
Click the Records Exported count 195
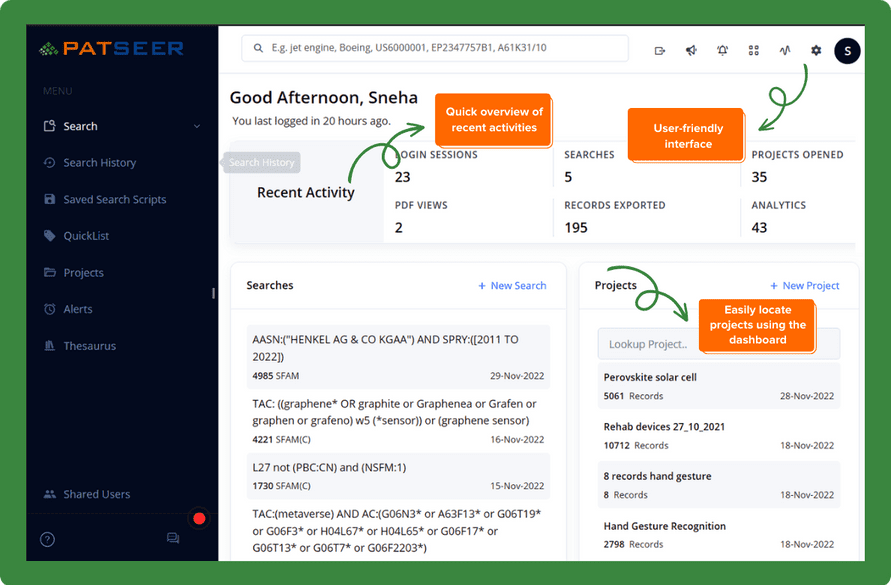pos(576,228)
